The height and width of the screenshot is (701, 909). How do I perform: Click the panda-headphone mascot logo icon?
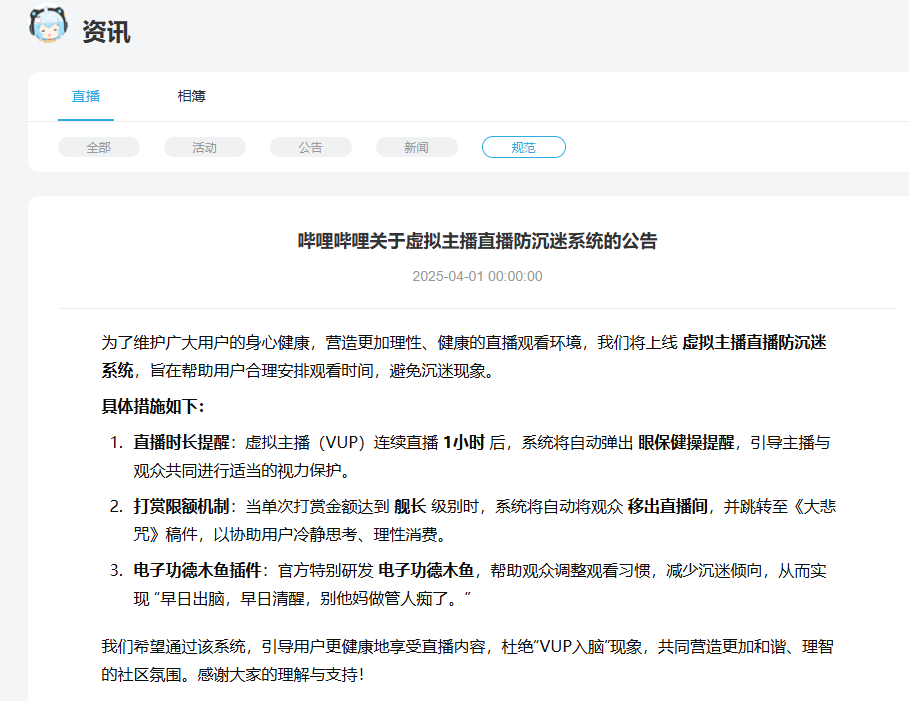(x=49, y=24)
